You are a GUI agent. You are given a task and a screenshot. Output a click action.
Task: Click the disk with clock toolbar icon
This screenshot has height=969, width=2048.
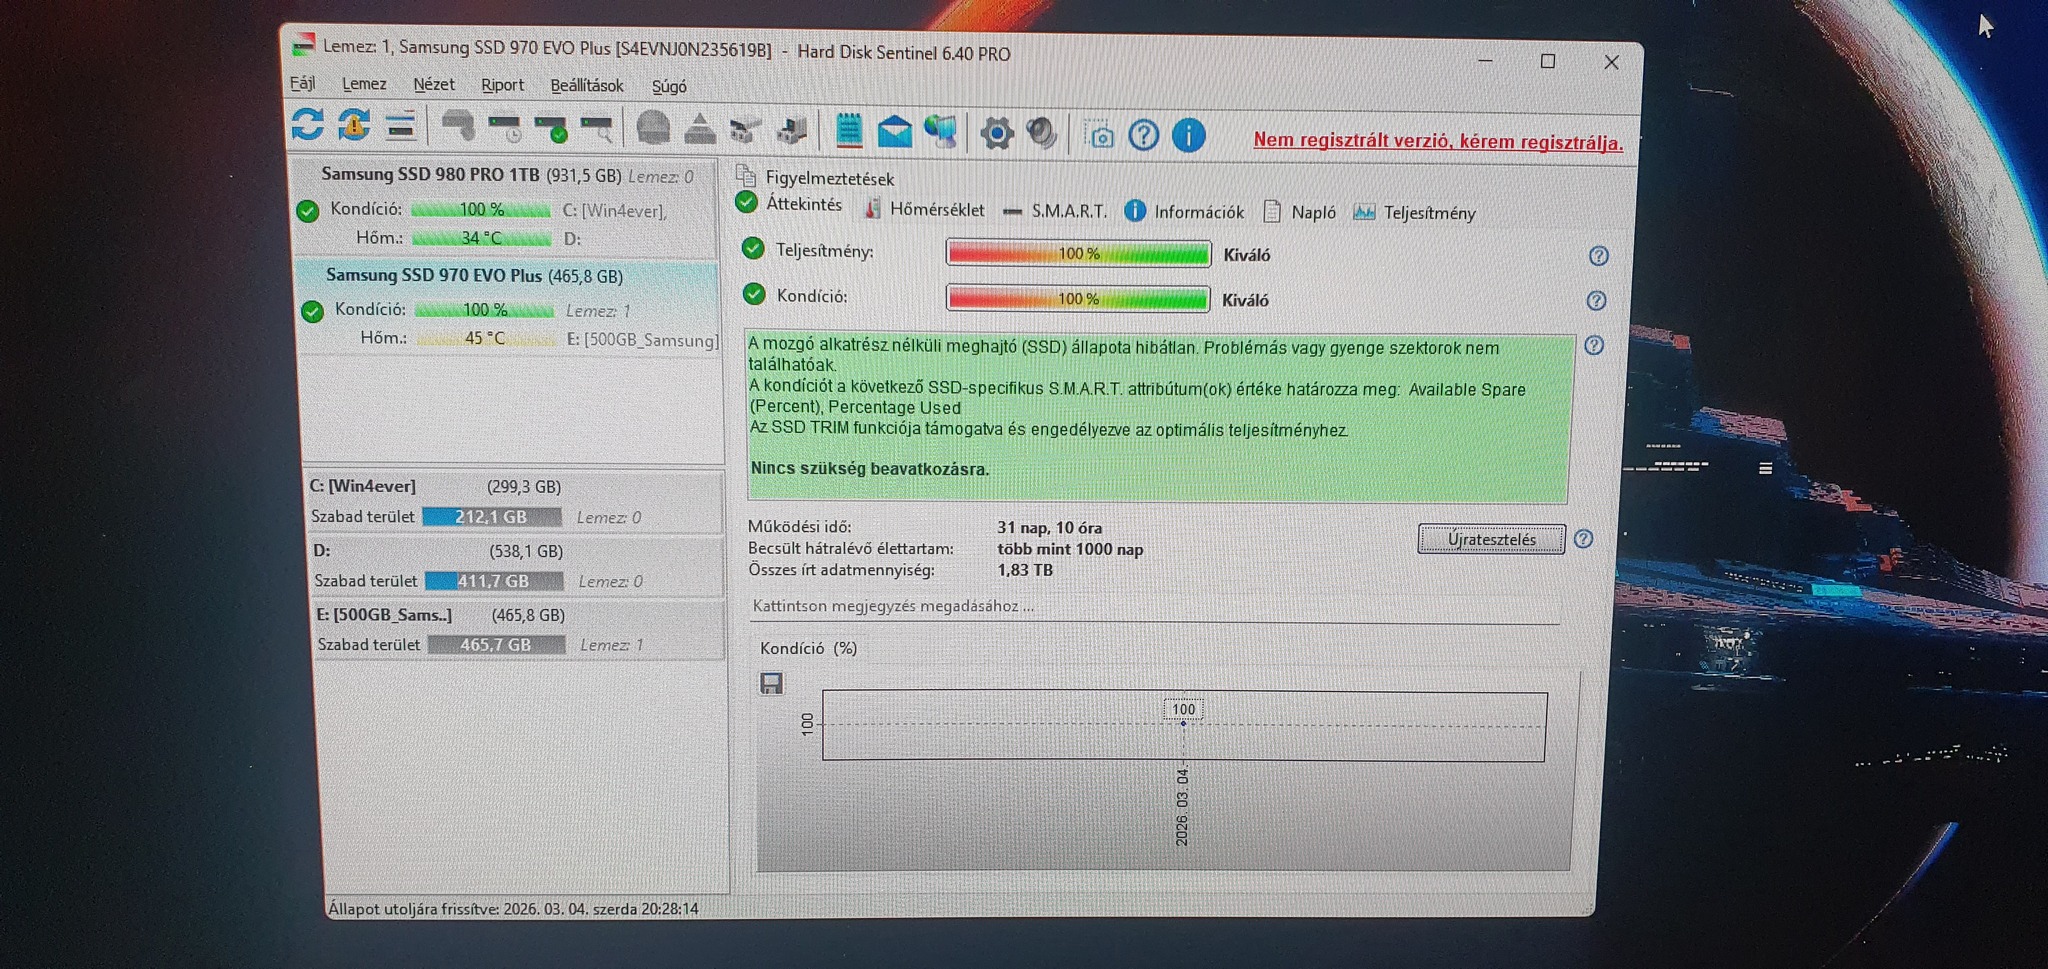[505, 127]
